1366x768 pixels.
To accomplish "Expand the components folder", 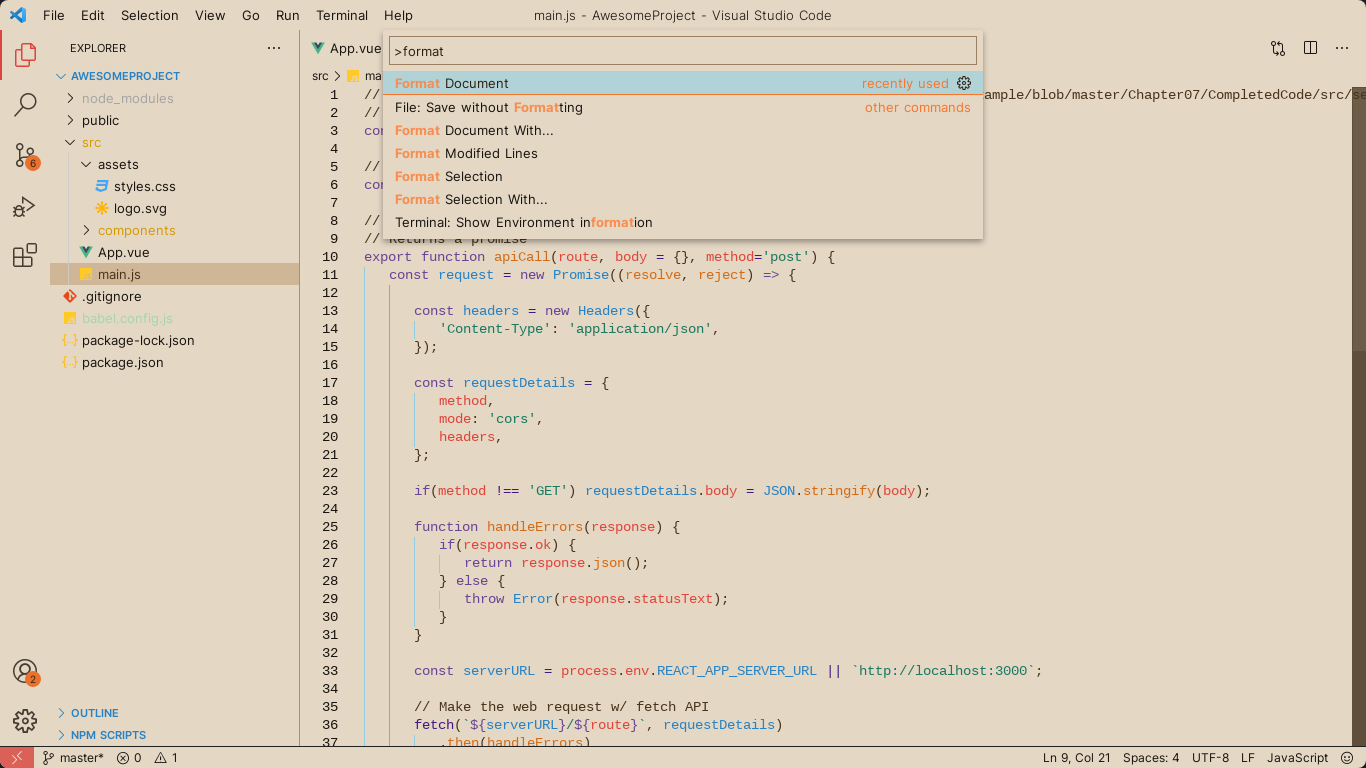I will click(136, 230).
